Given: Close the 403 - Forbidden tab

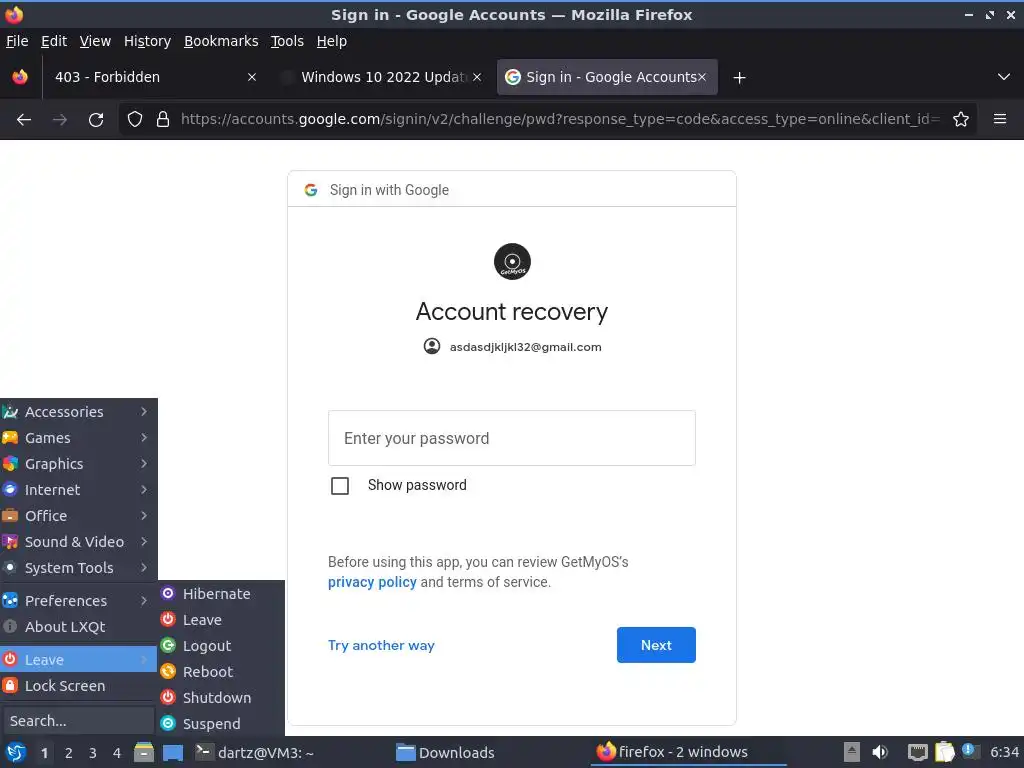Looking at the screenshot, I should click(x=252, y=77).
